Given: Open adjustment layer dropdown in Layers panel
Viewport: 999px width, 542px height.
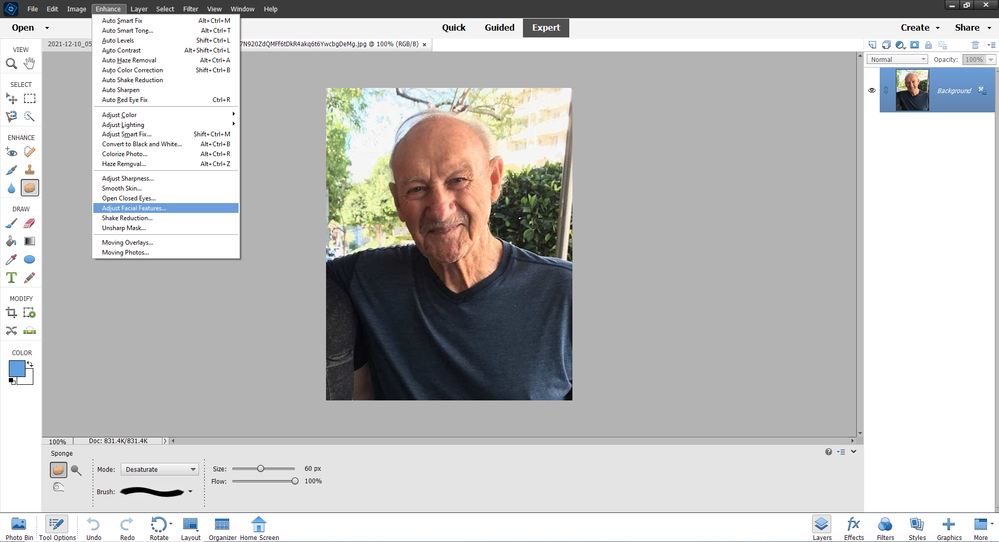Looking at the screenshot, I should click(900, 45).
